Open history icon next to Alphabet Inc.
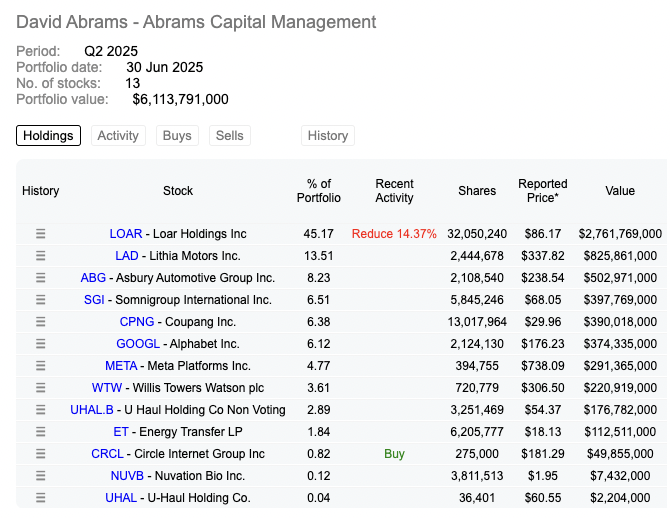The image size is (670, 518). (41, 344)
